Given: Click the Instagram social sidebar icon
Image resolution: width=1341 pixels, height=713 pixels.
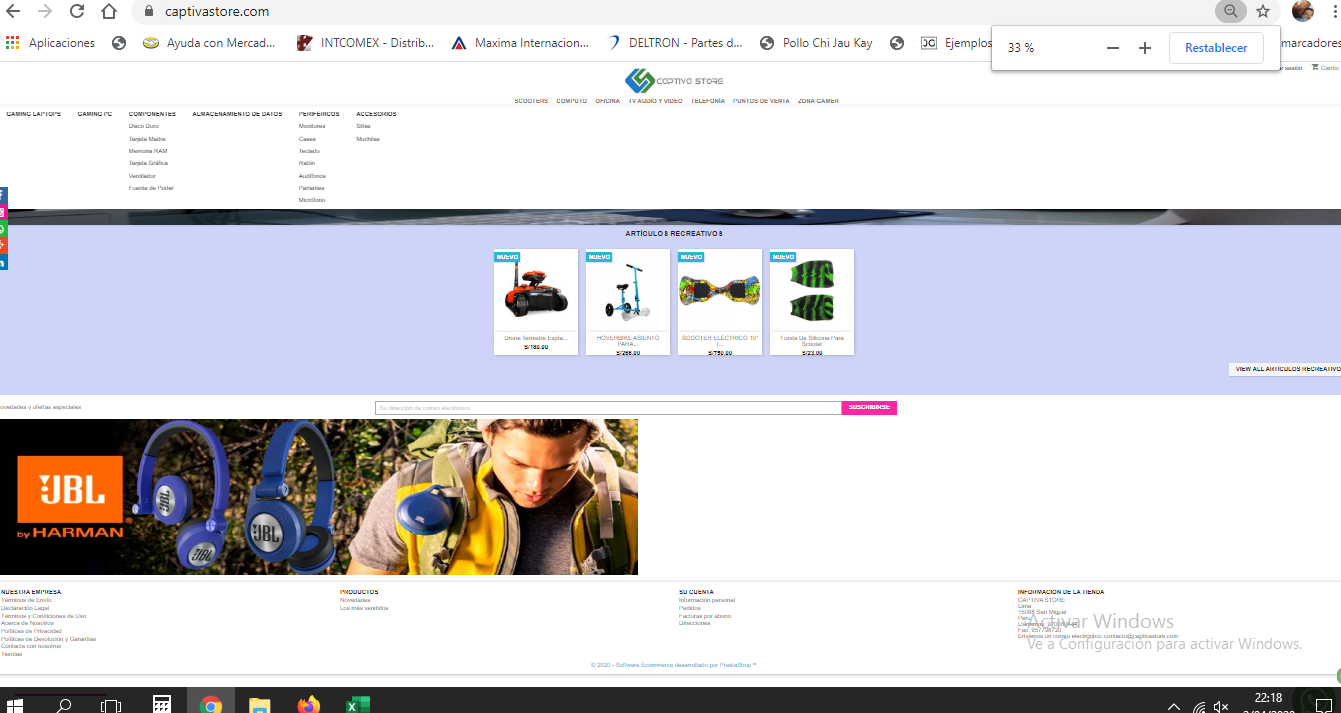Looking at the screenshot, I should click(x=3, y=213).
